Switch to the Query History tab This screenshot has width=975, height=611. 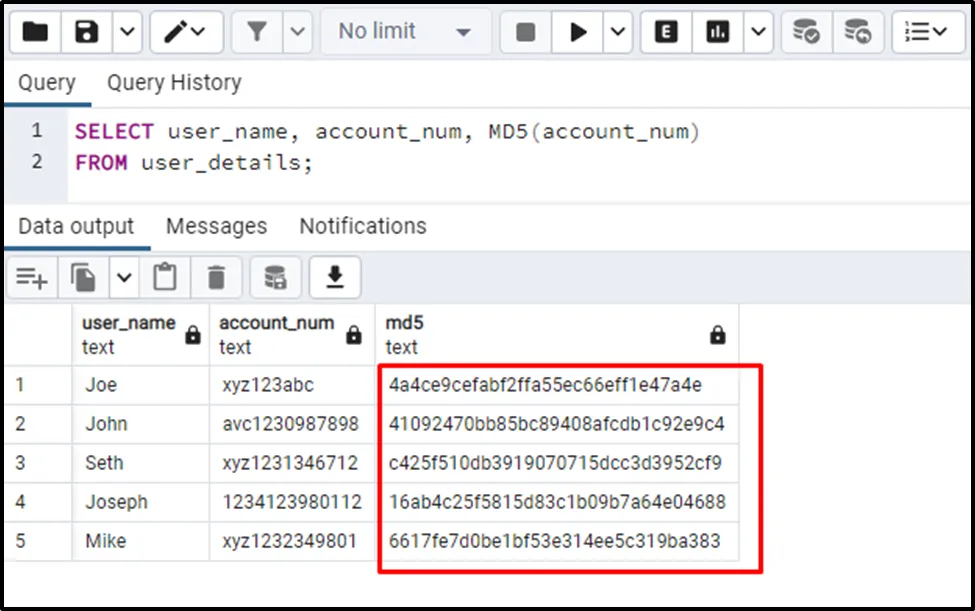(x=174, y=82)
